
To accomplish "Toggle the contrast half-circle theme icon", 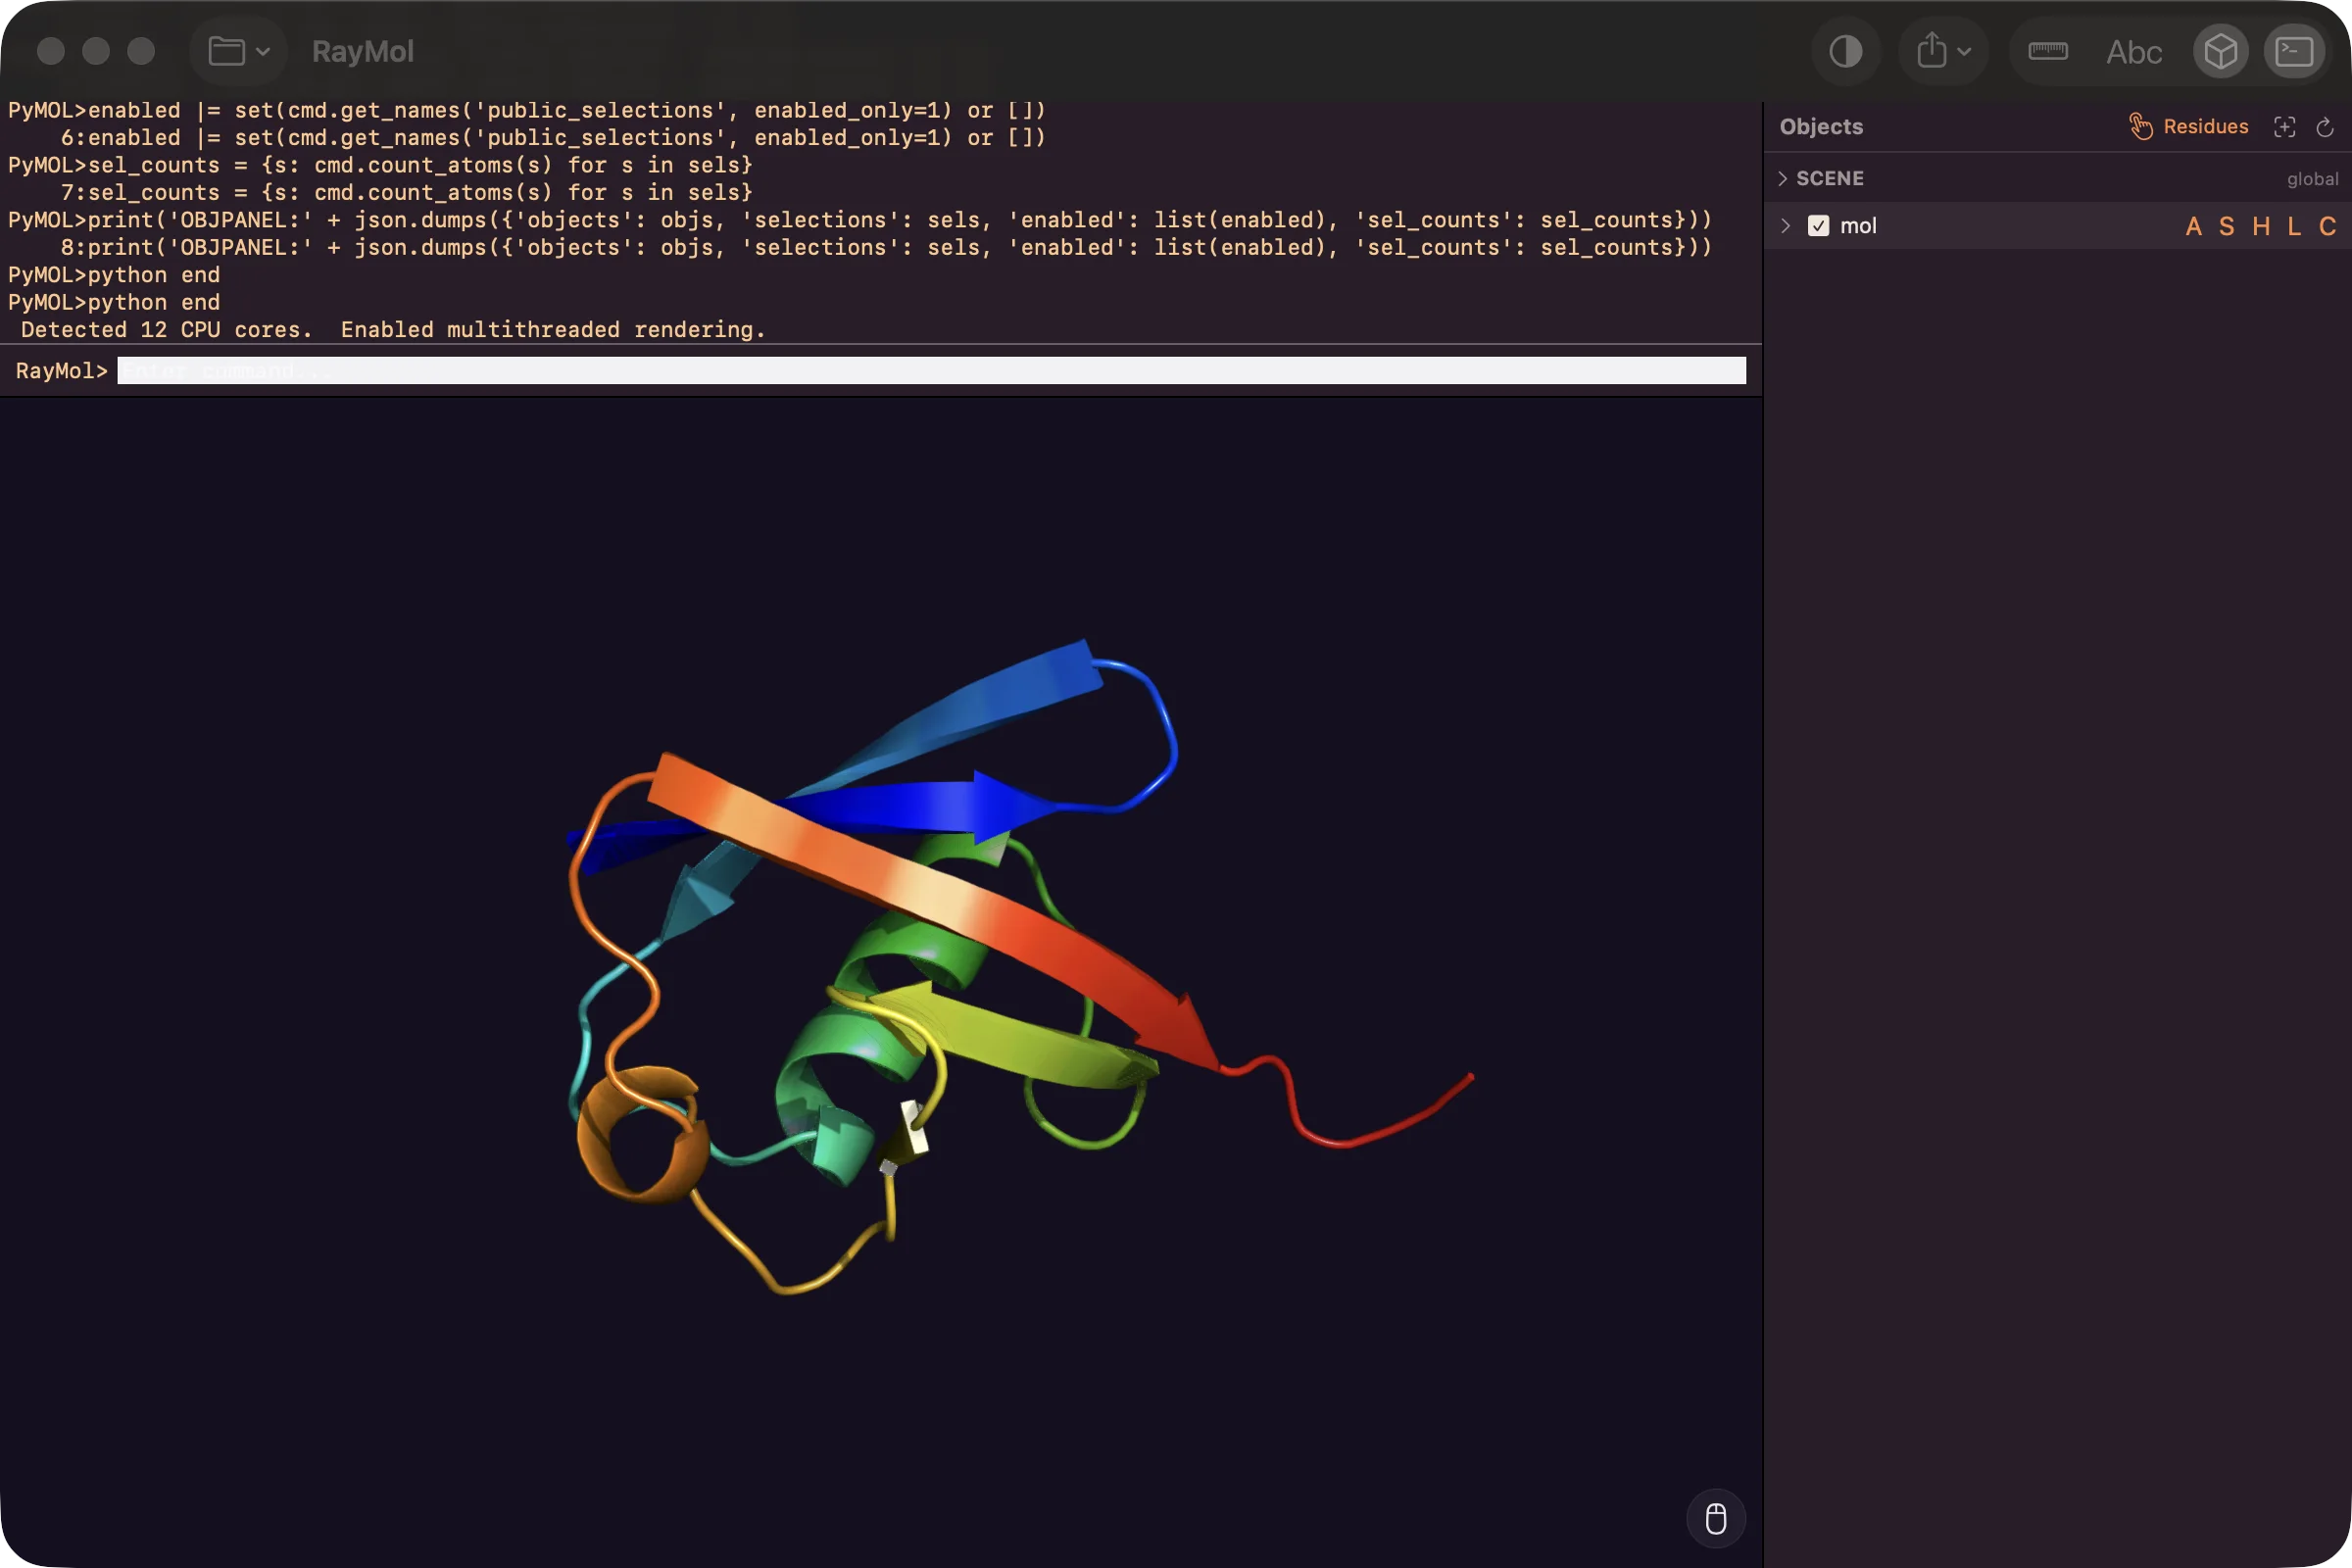I will 1845,51.
